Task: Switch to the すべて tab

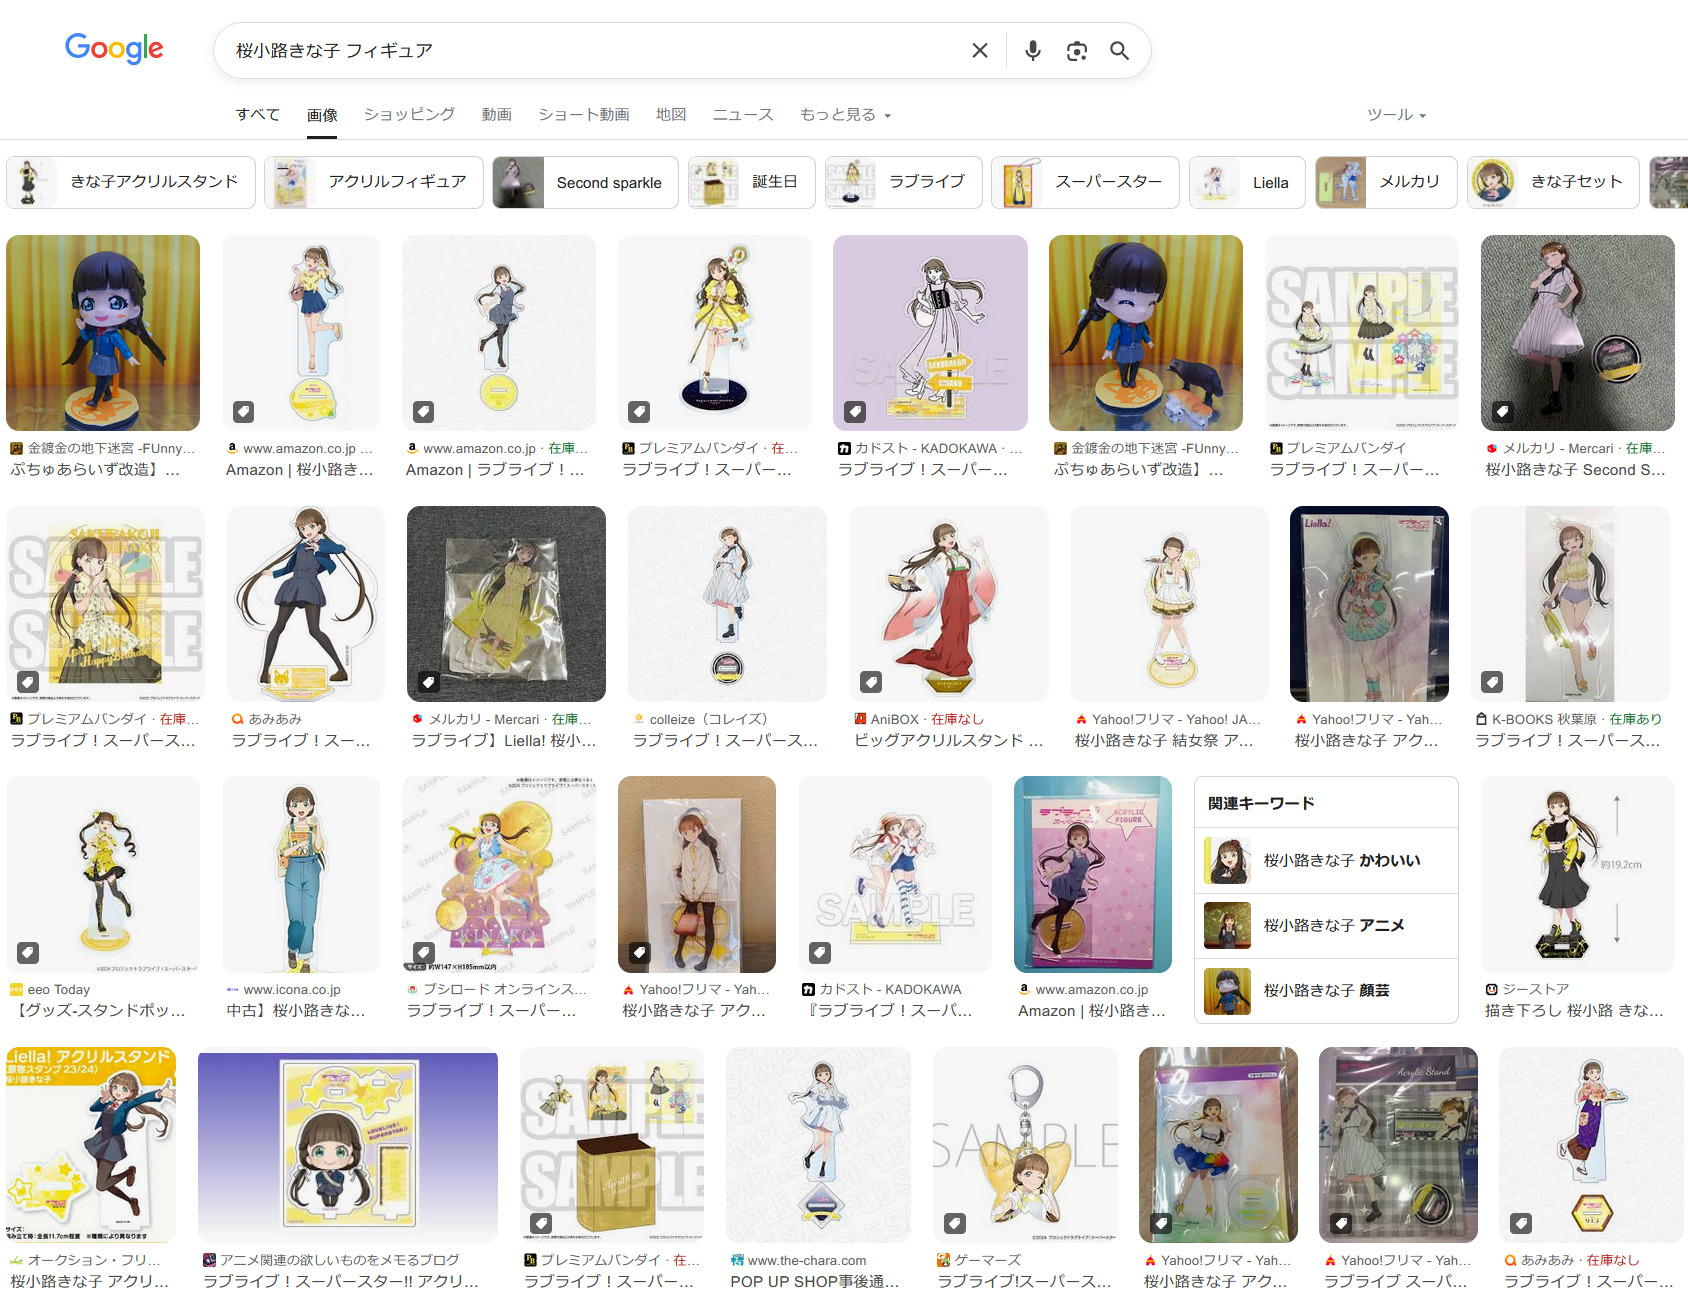Action: coord(258,114)
